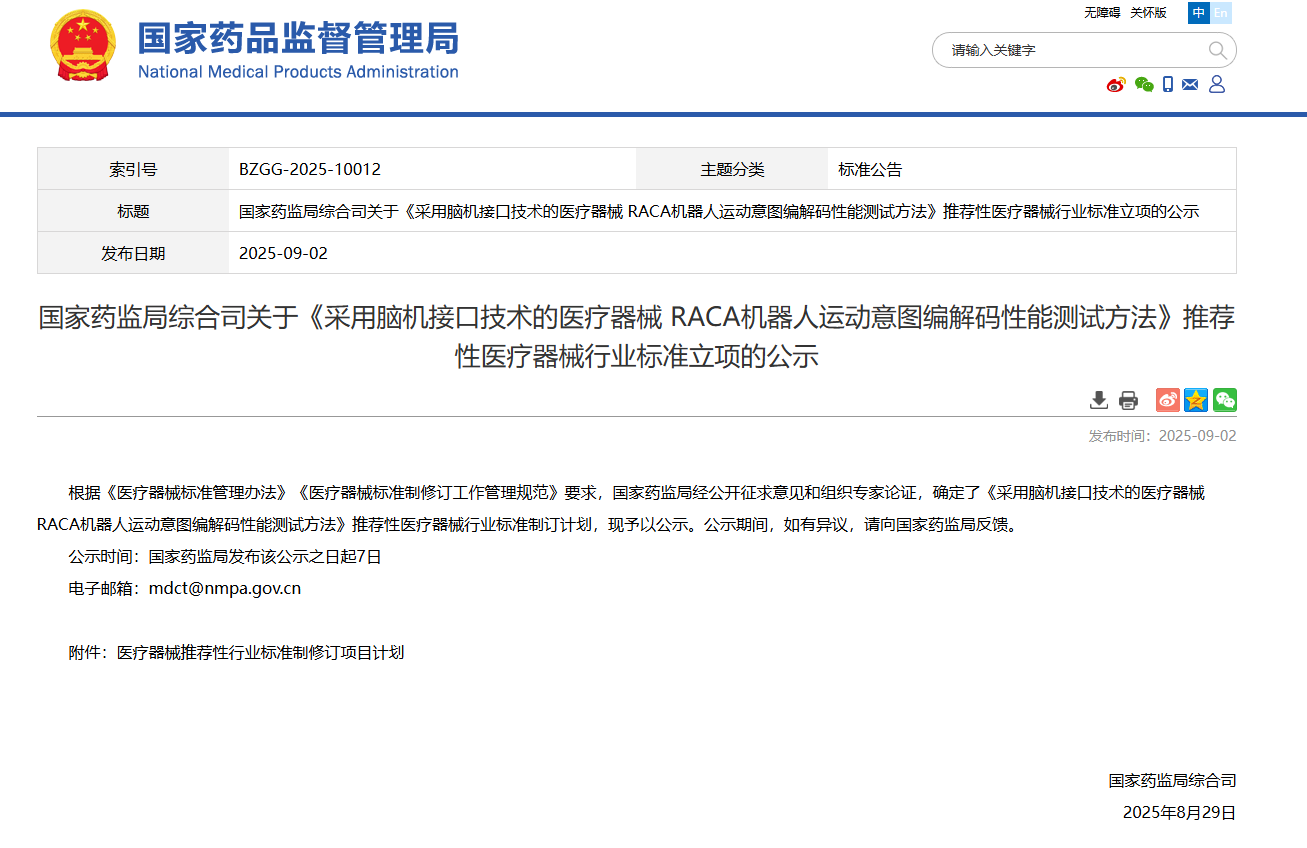This screenshot has width=1307, height=848.
Task: Download the article using download icon
Action: tap(1099, 400)
